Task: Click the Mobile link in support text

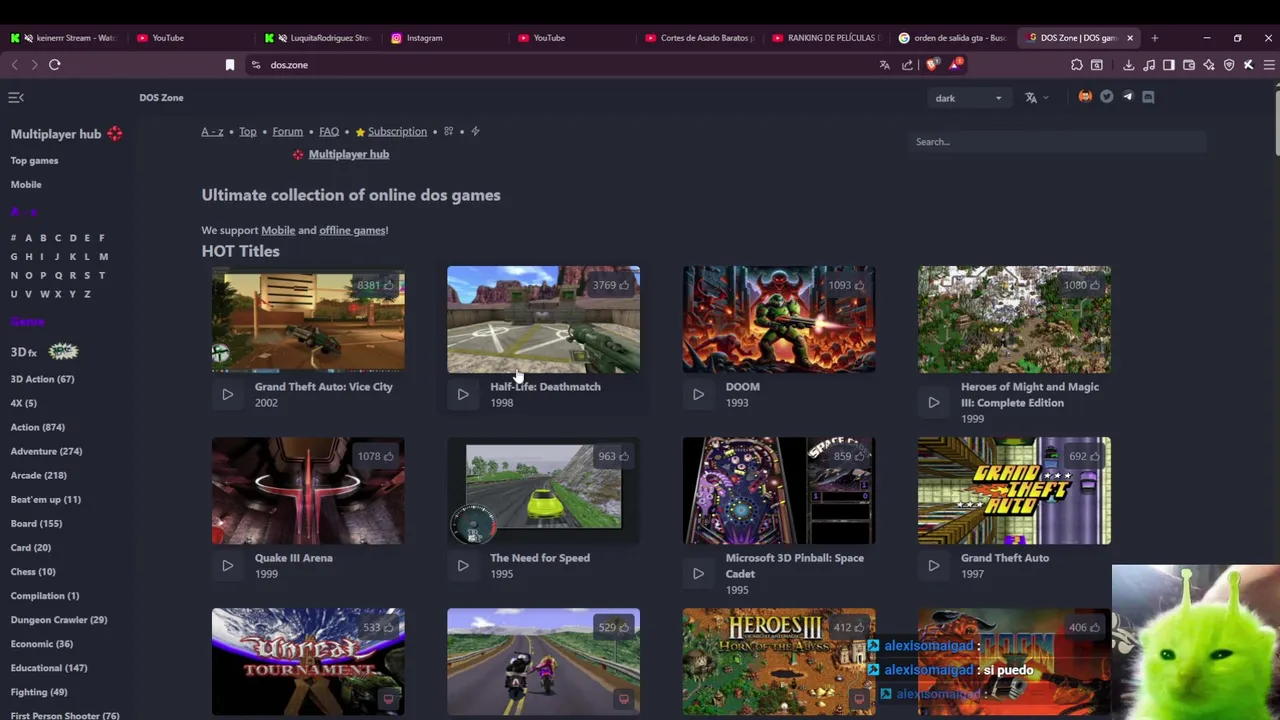Action: coord(278,230)
